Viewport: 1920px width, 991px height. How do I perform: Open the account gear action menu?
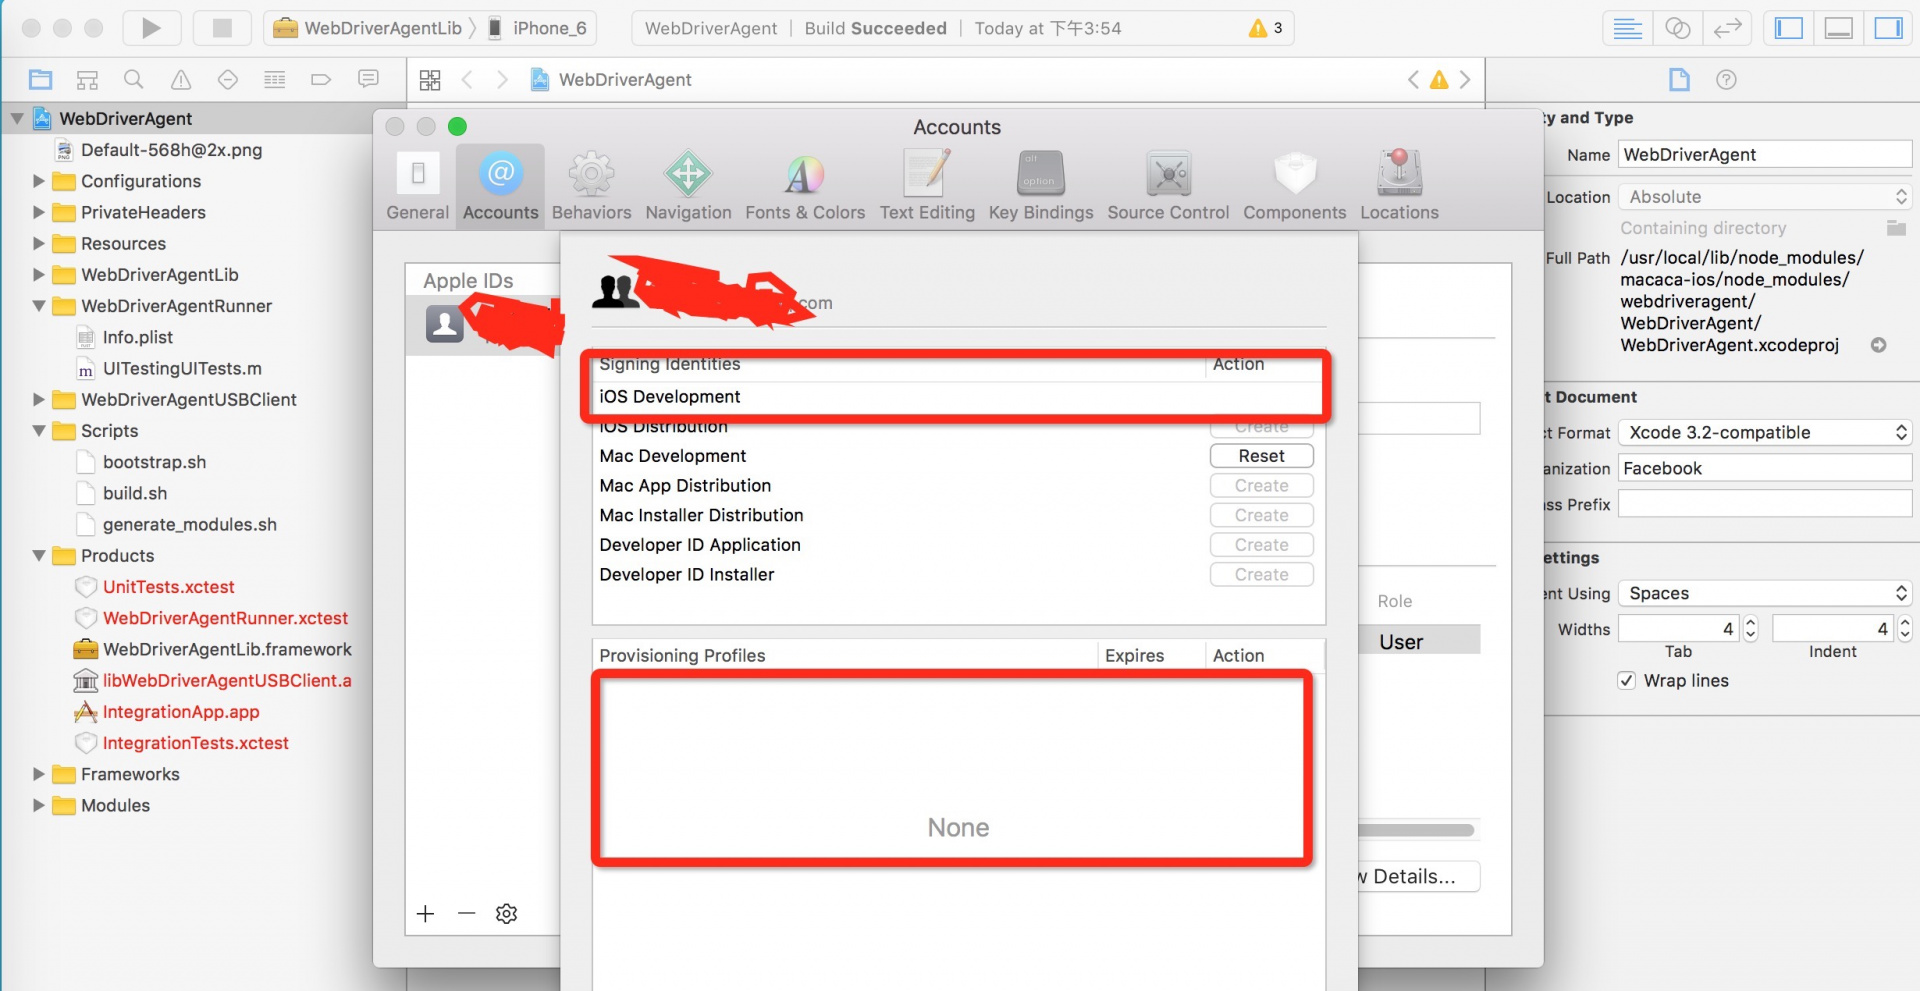[507, 913]
